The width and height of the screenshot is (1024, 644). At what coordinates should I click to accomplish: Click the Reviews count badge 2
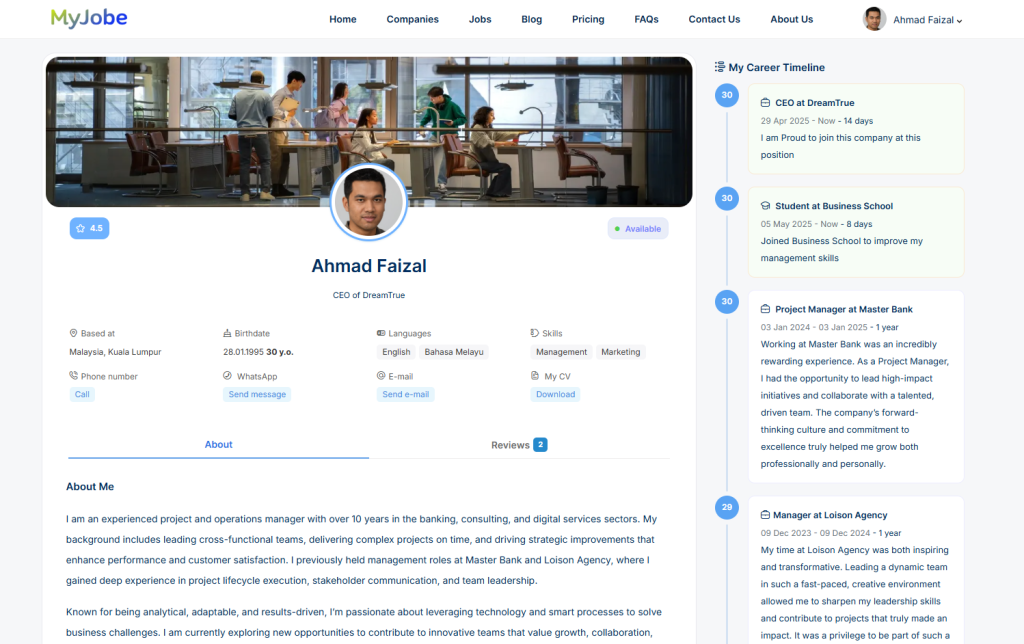point(540,445)
